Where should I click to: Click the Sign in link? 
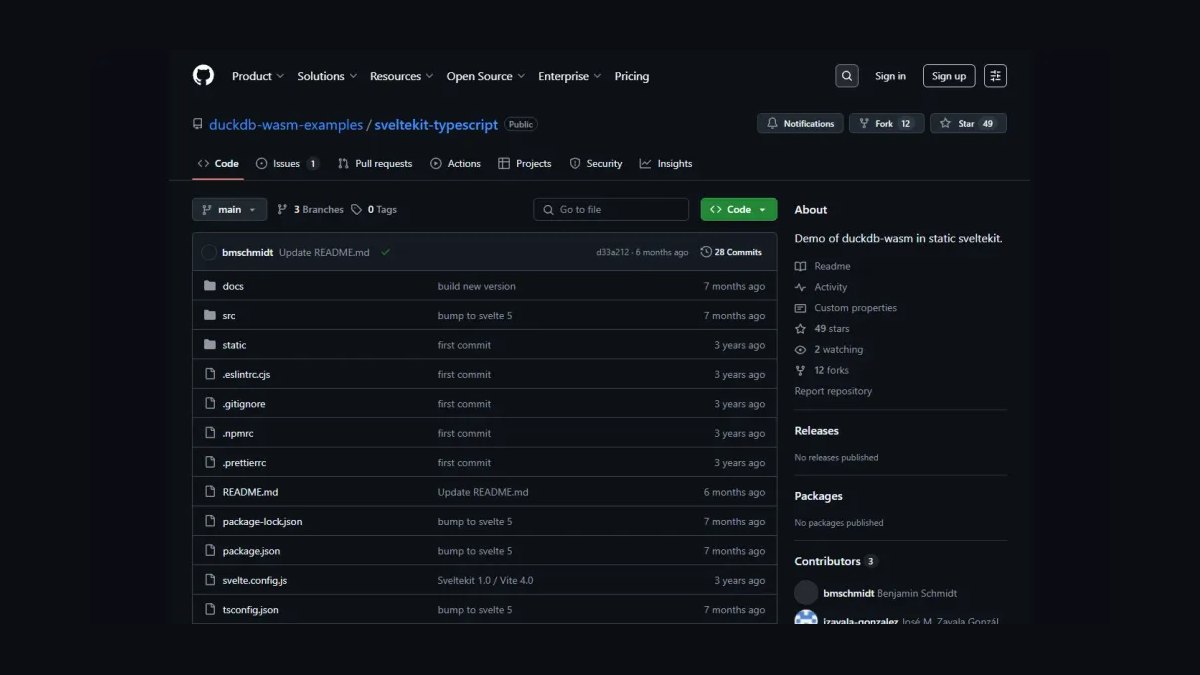(890, 76)
